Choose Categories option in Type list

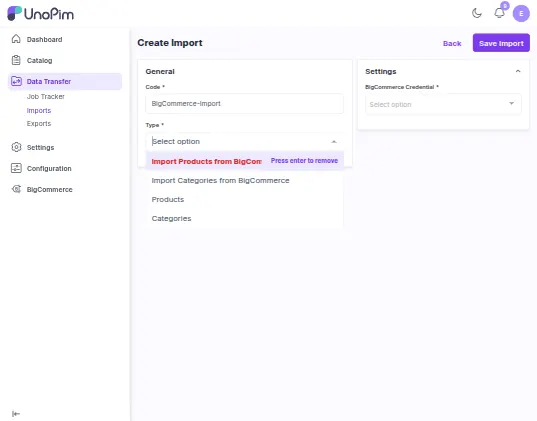(x=245, y=219)
